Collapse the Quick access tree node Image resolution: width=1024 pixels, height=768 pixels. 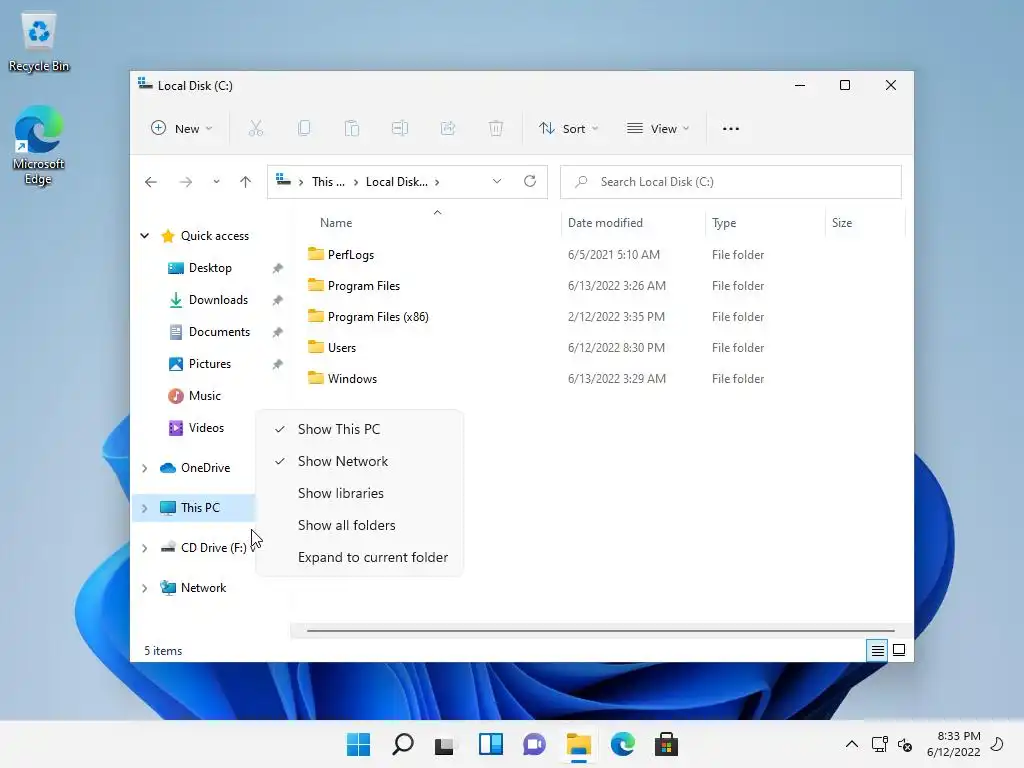tap(144, 236)
